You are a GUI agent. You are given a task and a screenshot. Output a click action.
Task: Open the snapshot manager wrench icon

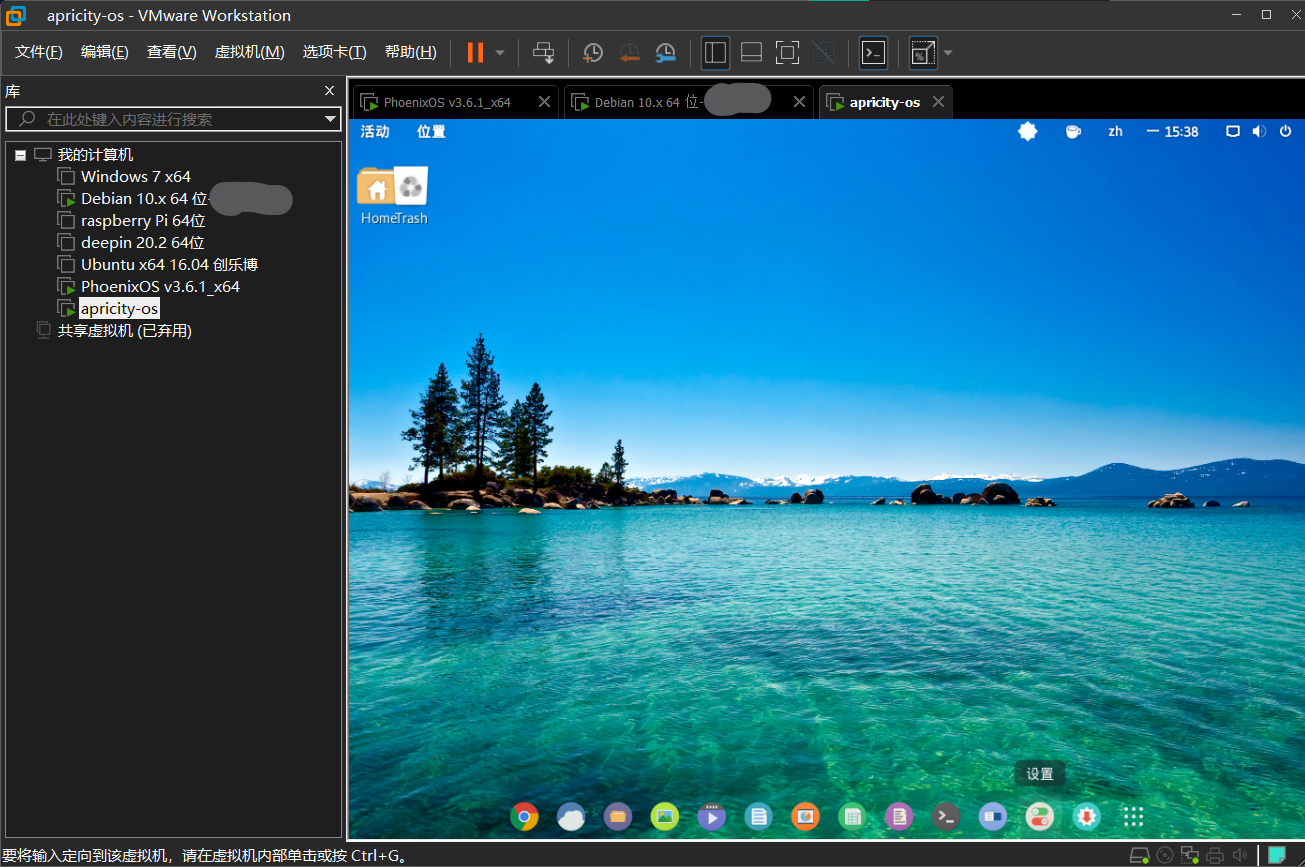666,53
